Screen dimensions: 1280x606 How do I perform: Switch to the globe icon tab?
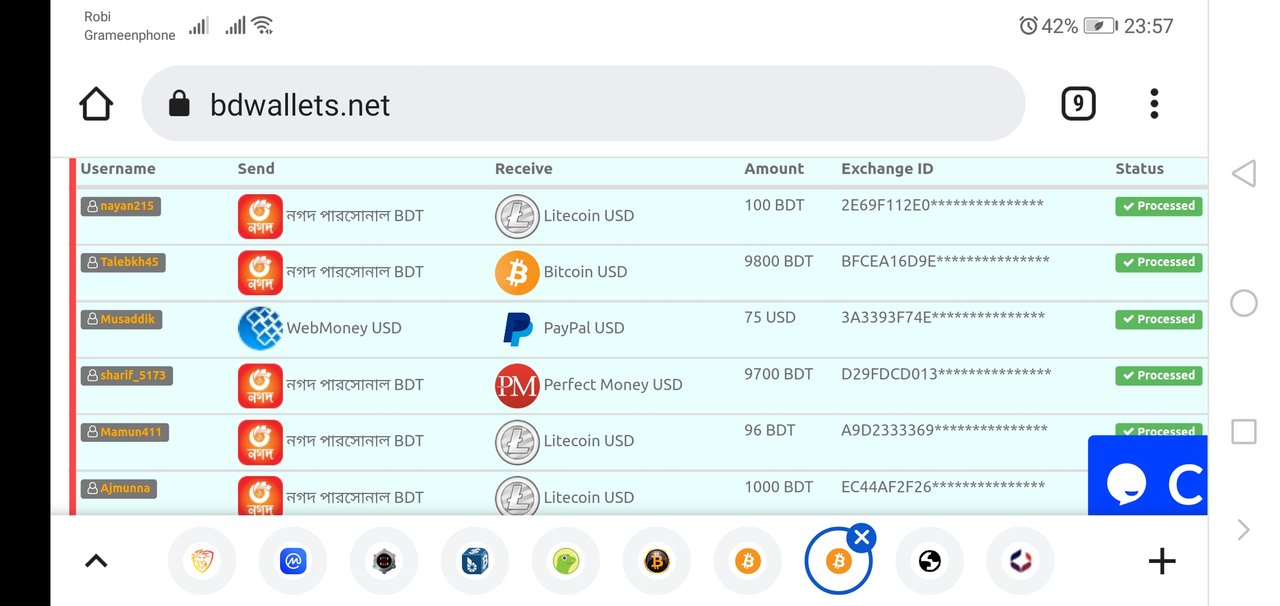(930, 561)
